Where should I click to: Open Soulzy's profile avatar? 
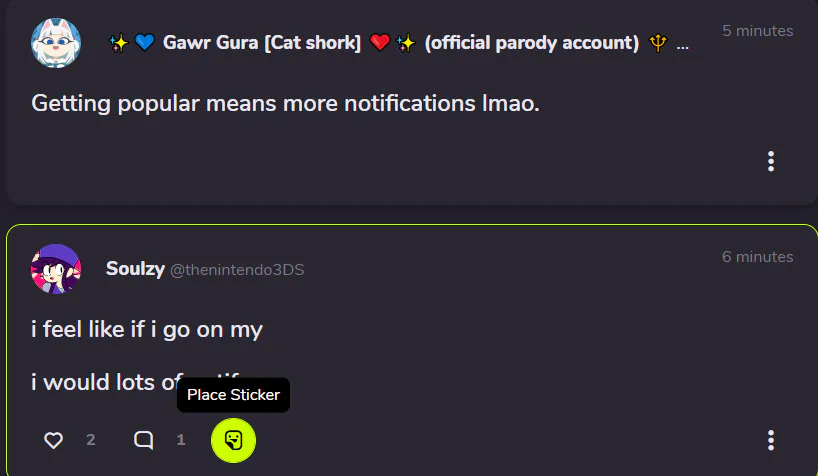56,269
